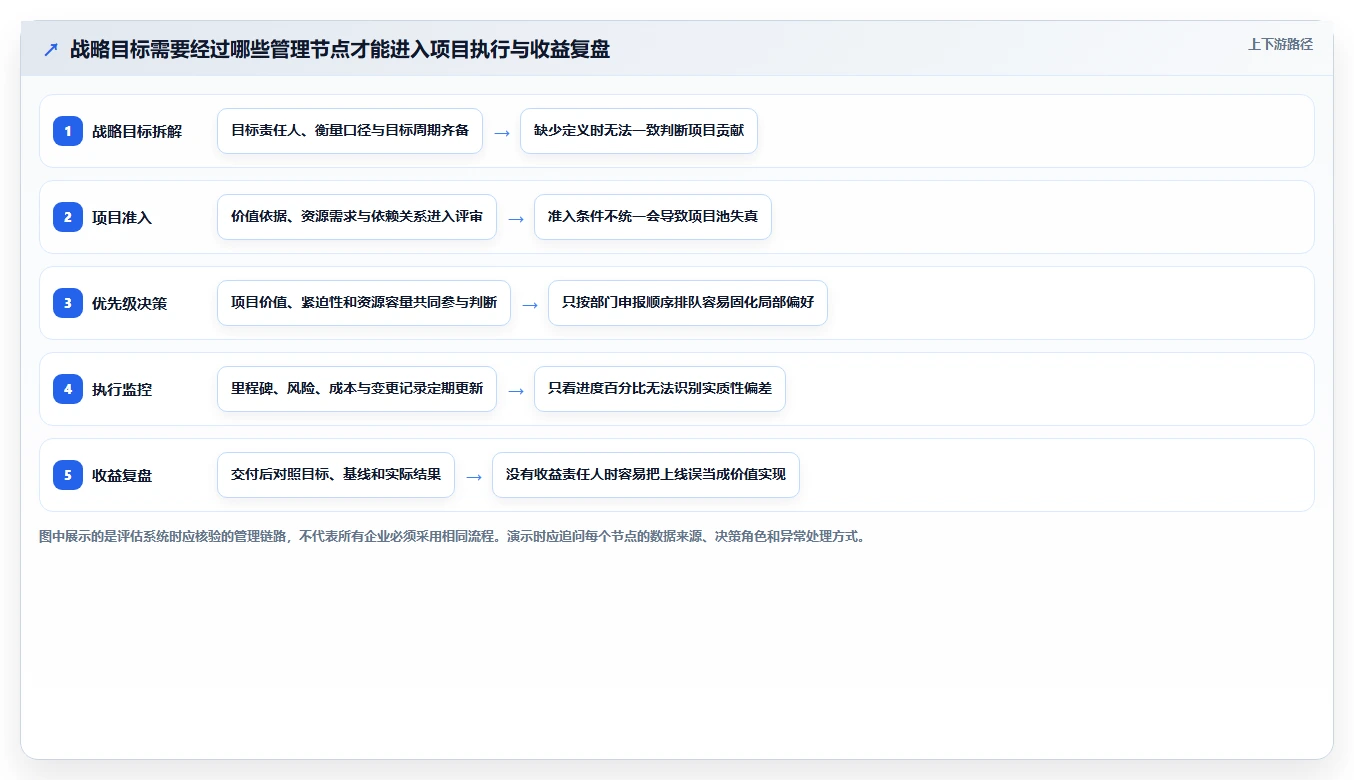Select step badge 4 for 执行监控
The image size is (1354, 780).
coord(68,388)
